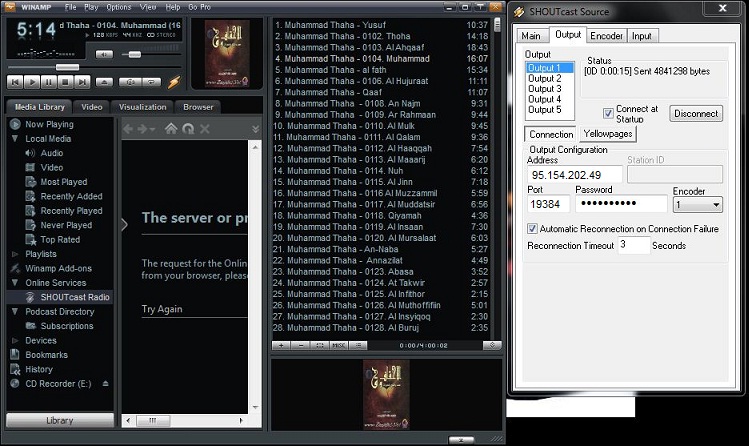The image size is (749, 446).
Task: Open the Help menu in Winamp
Action: click(172, 7)
